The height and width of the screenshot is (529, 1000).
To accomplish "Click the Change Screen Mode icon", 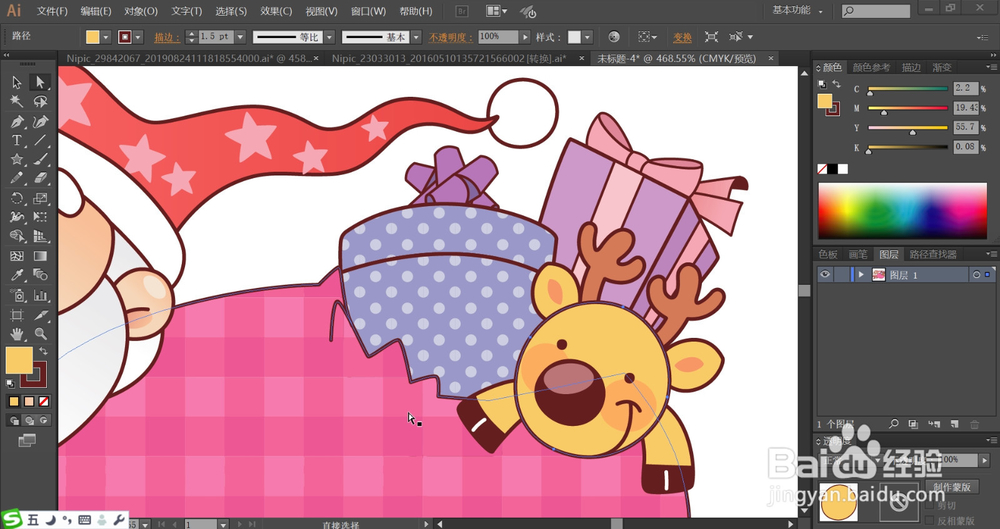I will pyautogui.click(x=27, y=440).
